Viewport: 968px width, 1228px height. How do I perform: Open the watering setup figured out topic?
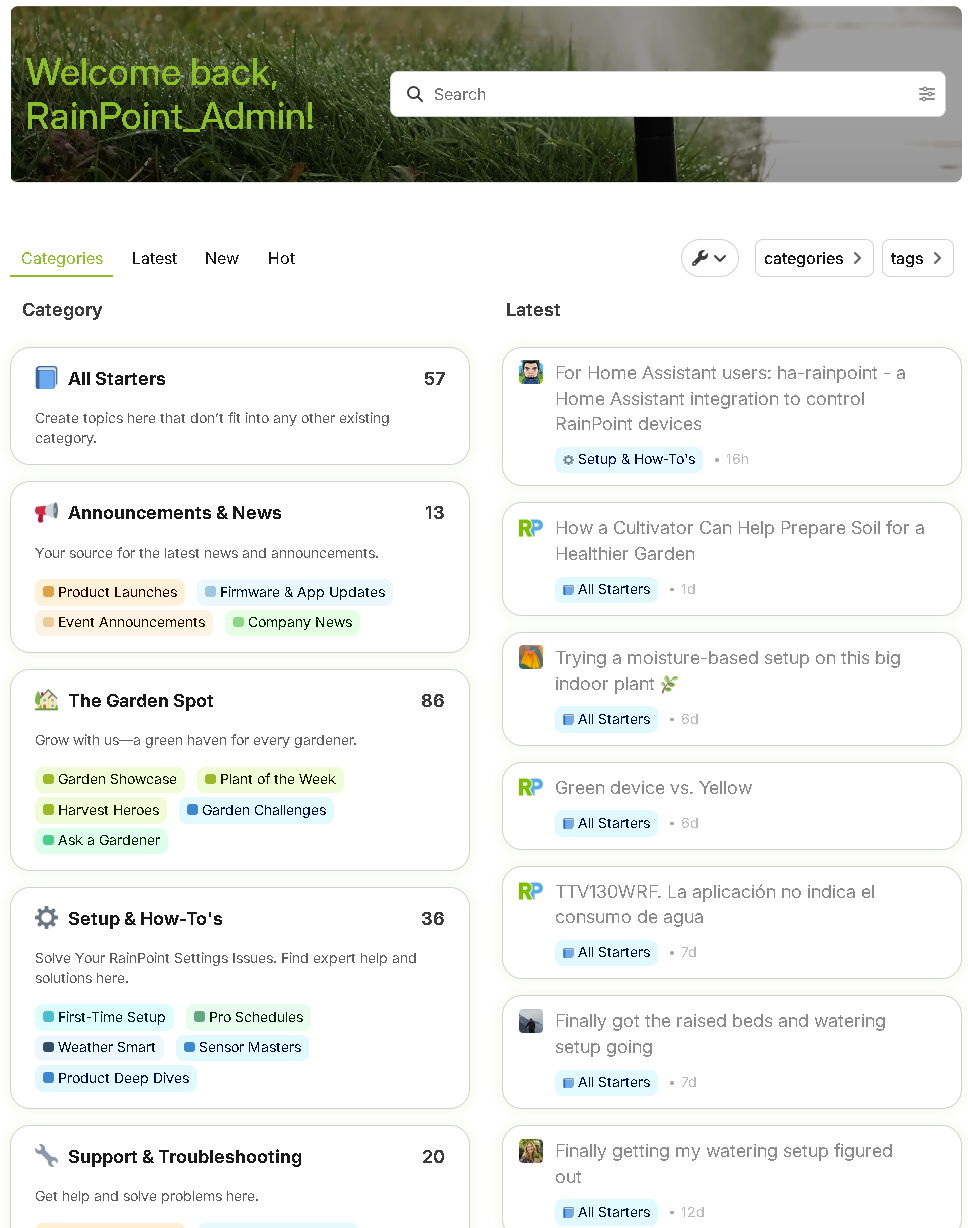click(723, 1163)
